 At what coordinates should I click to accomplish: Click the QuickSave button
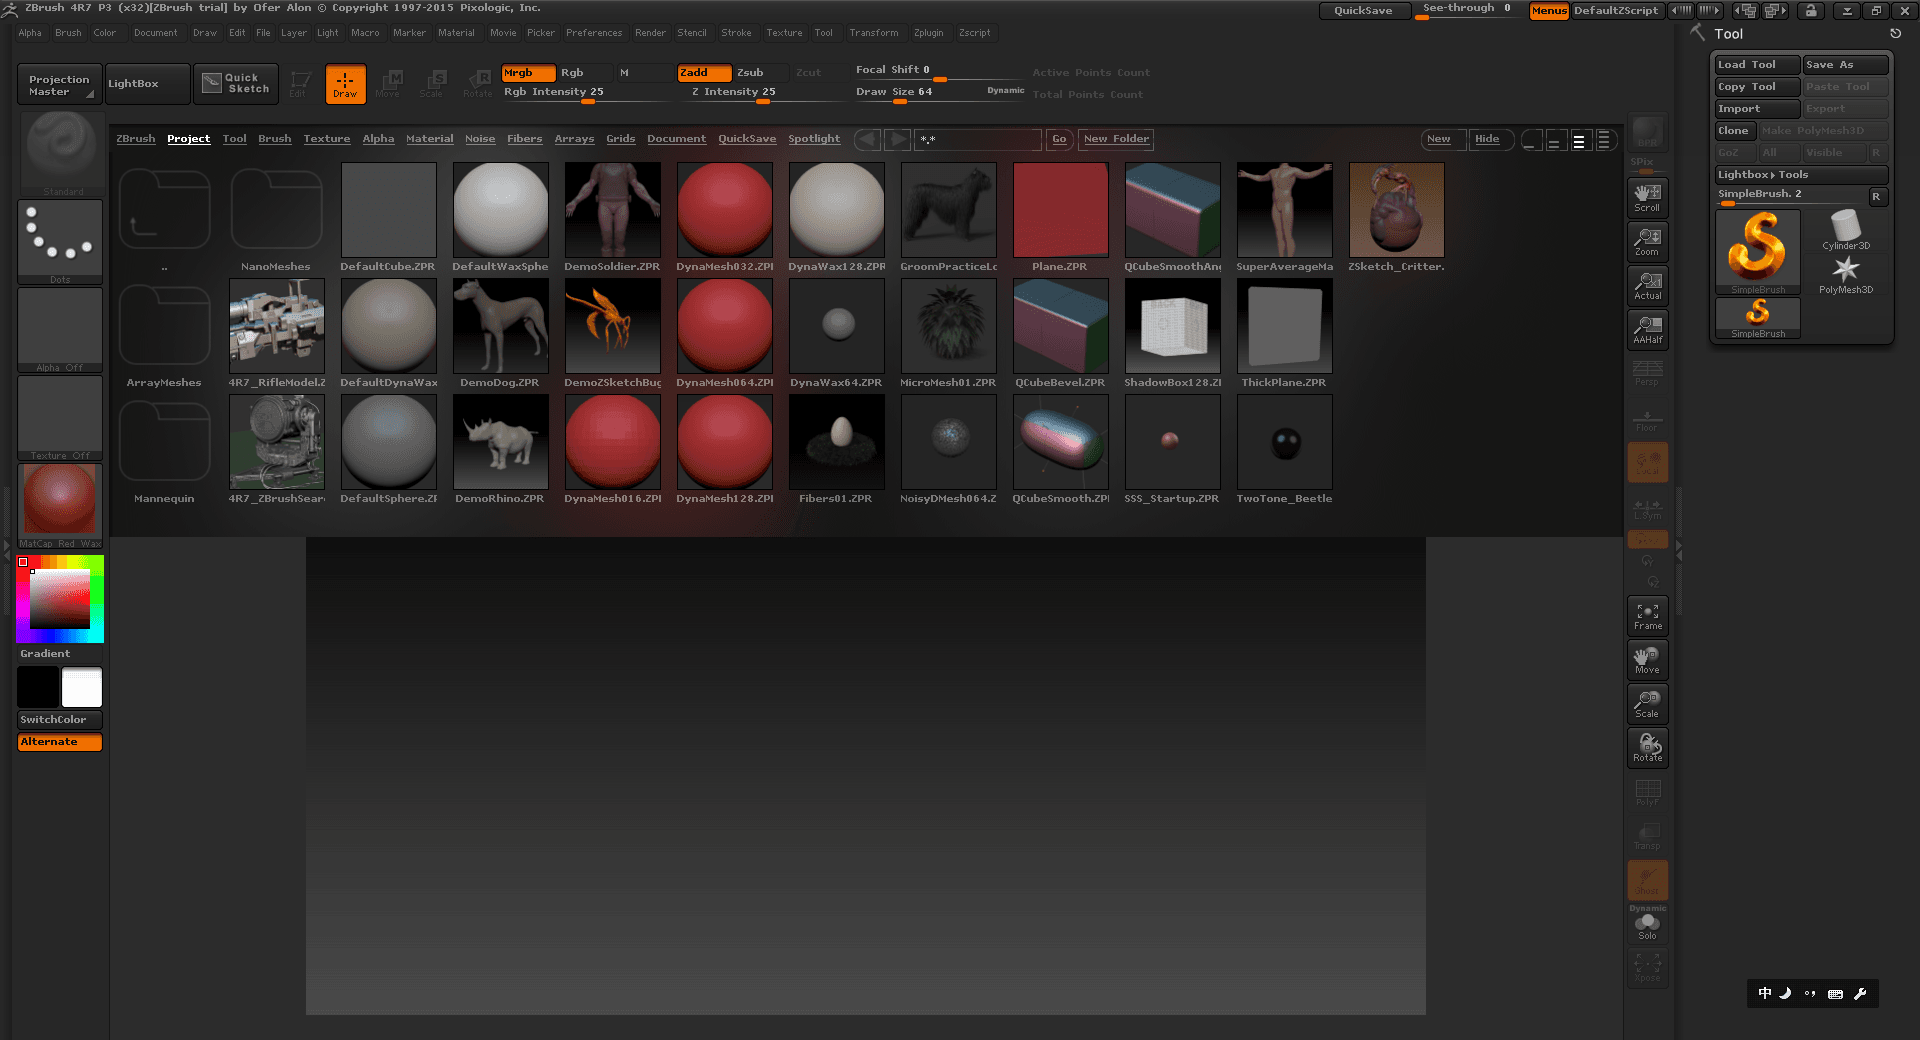1363,11
